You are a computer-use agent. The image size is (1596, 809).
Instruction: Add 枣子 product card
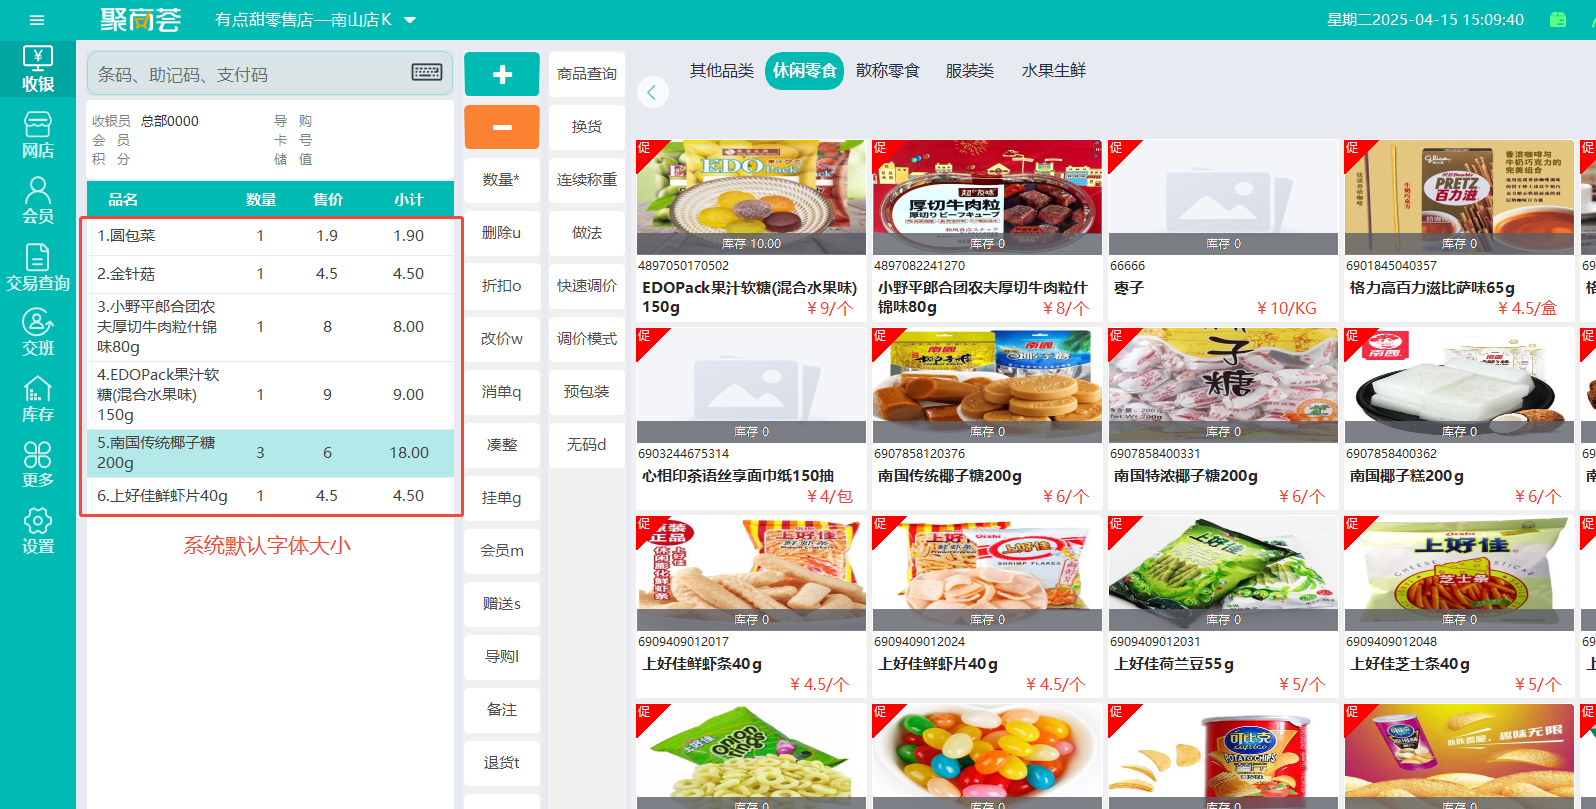click(1223, 230)
